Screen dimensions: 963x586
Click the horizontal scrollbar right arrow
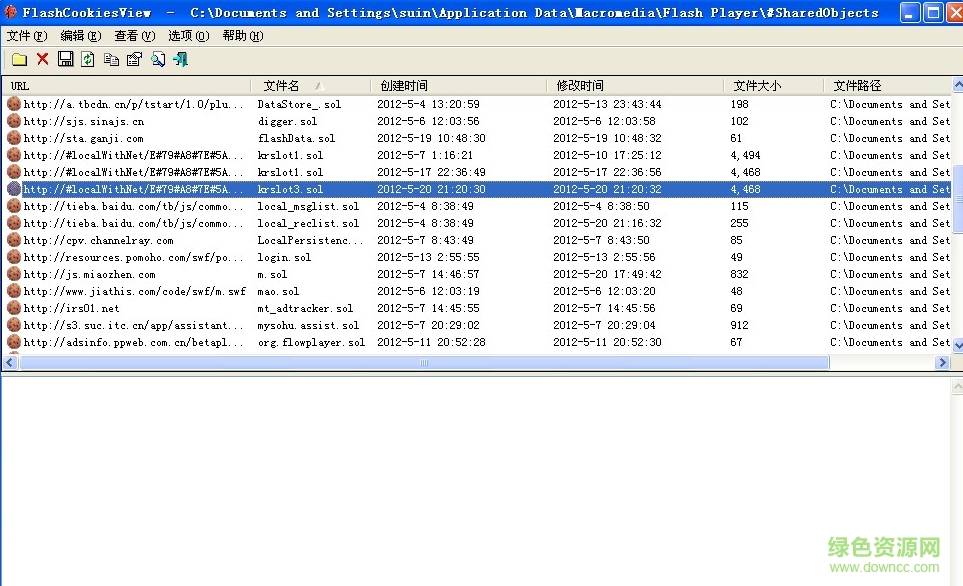coord(943,362)
